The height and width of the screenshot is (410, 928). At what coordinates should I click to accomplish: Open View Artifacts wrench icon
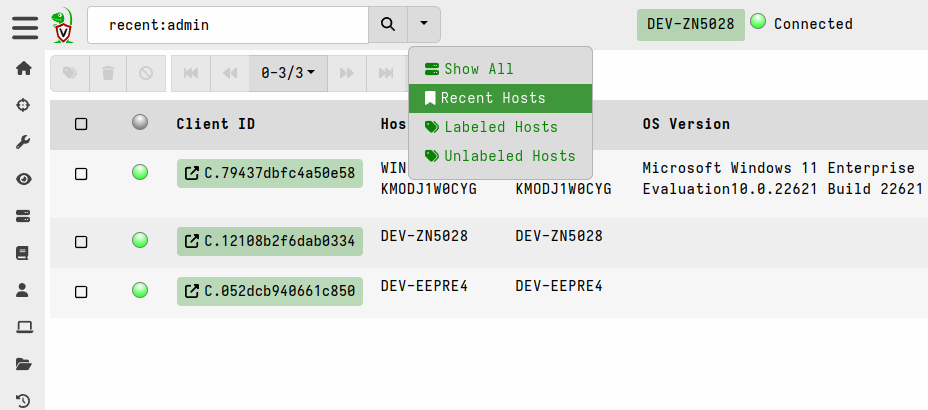pos(24,142)
